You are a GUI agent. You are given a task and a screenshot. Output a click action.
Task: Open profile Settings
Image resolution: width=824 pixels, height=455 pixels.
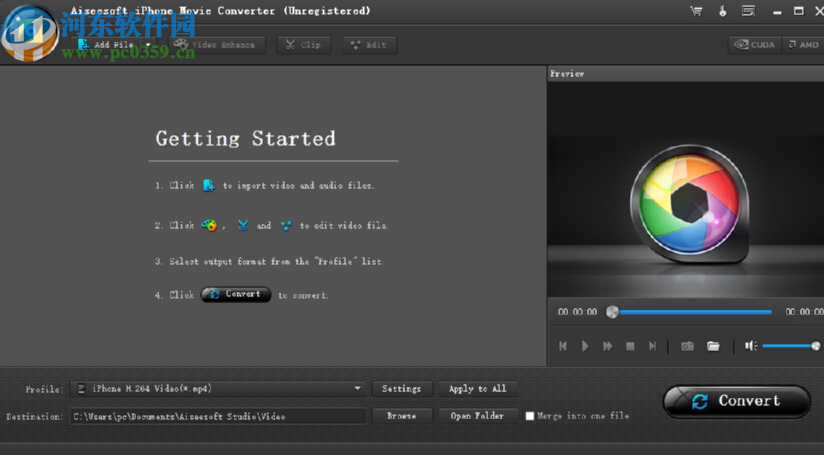pyautogui.click(x=401, y=389)
